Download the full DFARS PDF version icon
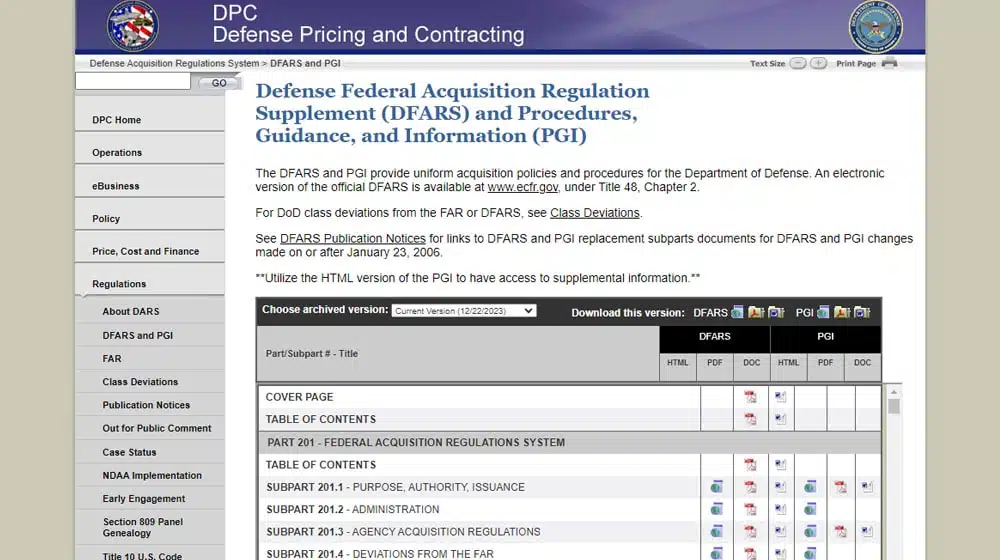This screenshot has height=560, width=1000. [x=756, y=312]
